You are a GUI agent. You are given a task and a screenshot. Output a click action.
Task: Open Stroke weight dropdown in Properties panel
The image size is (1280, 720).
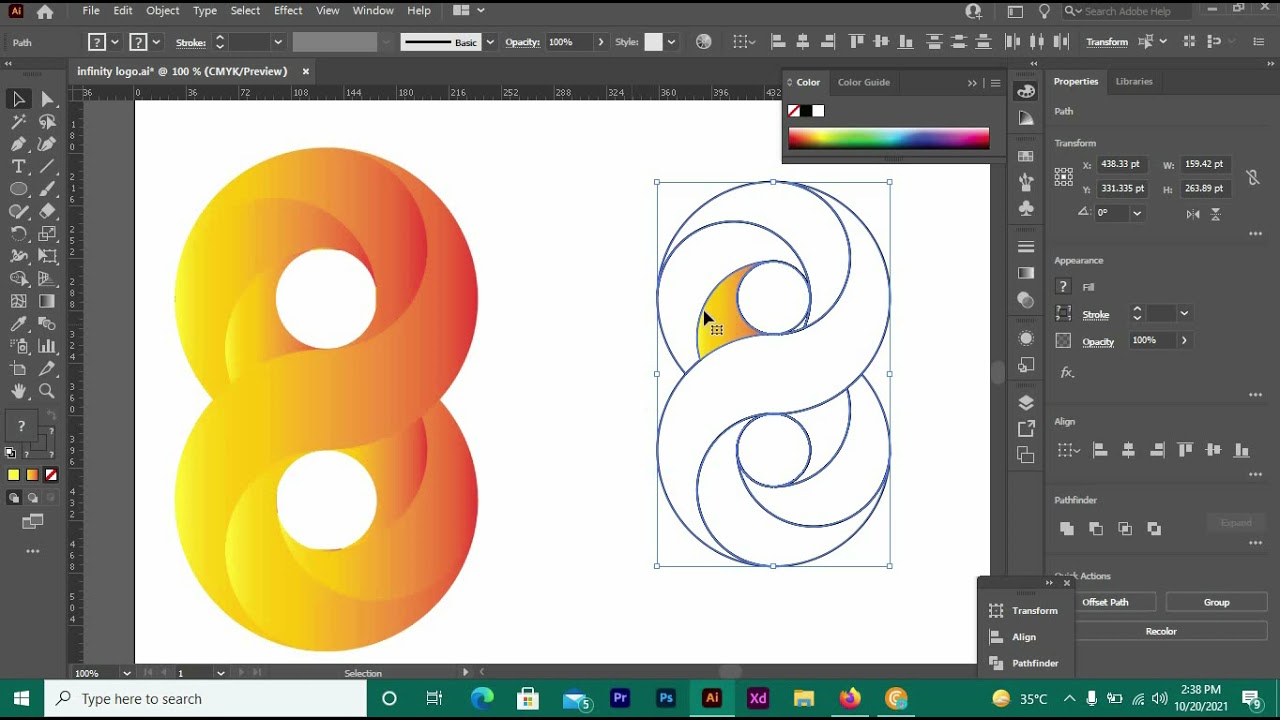coord(1184,314)
